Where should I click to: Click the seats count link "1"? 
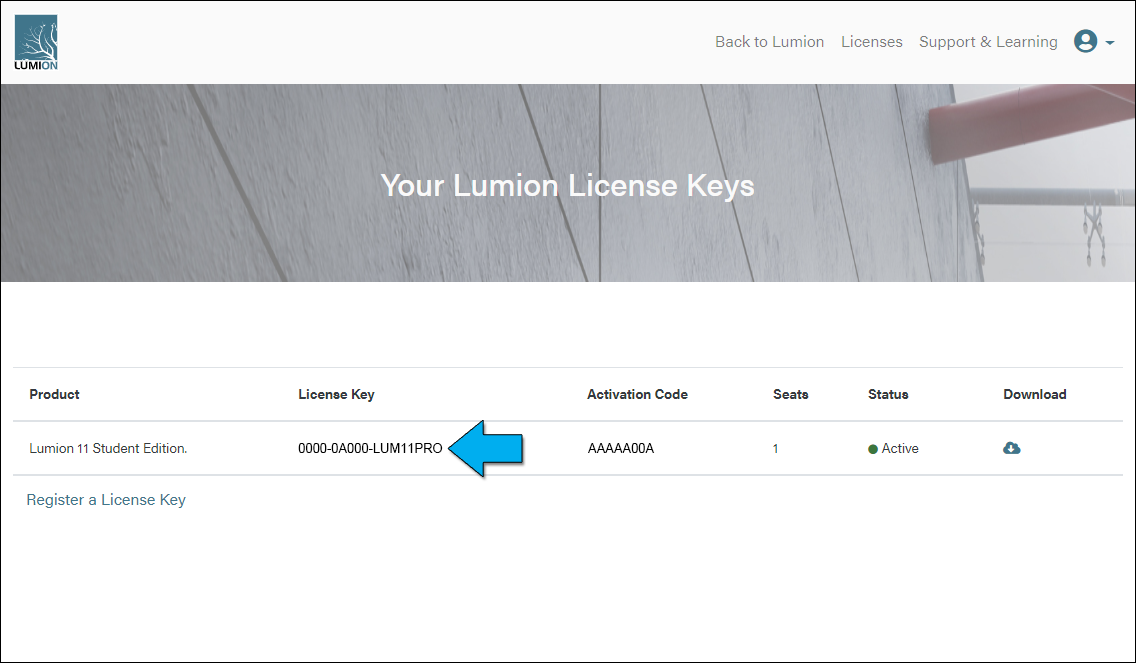tap(775, 449)
